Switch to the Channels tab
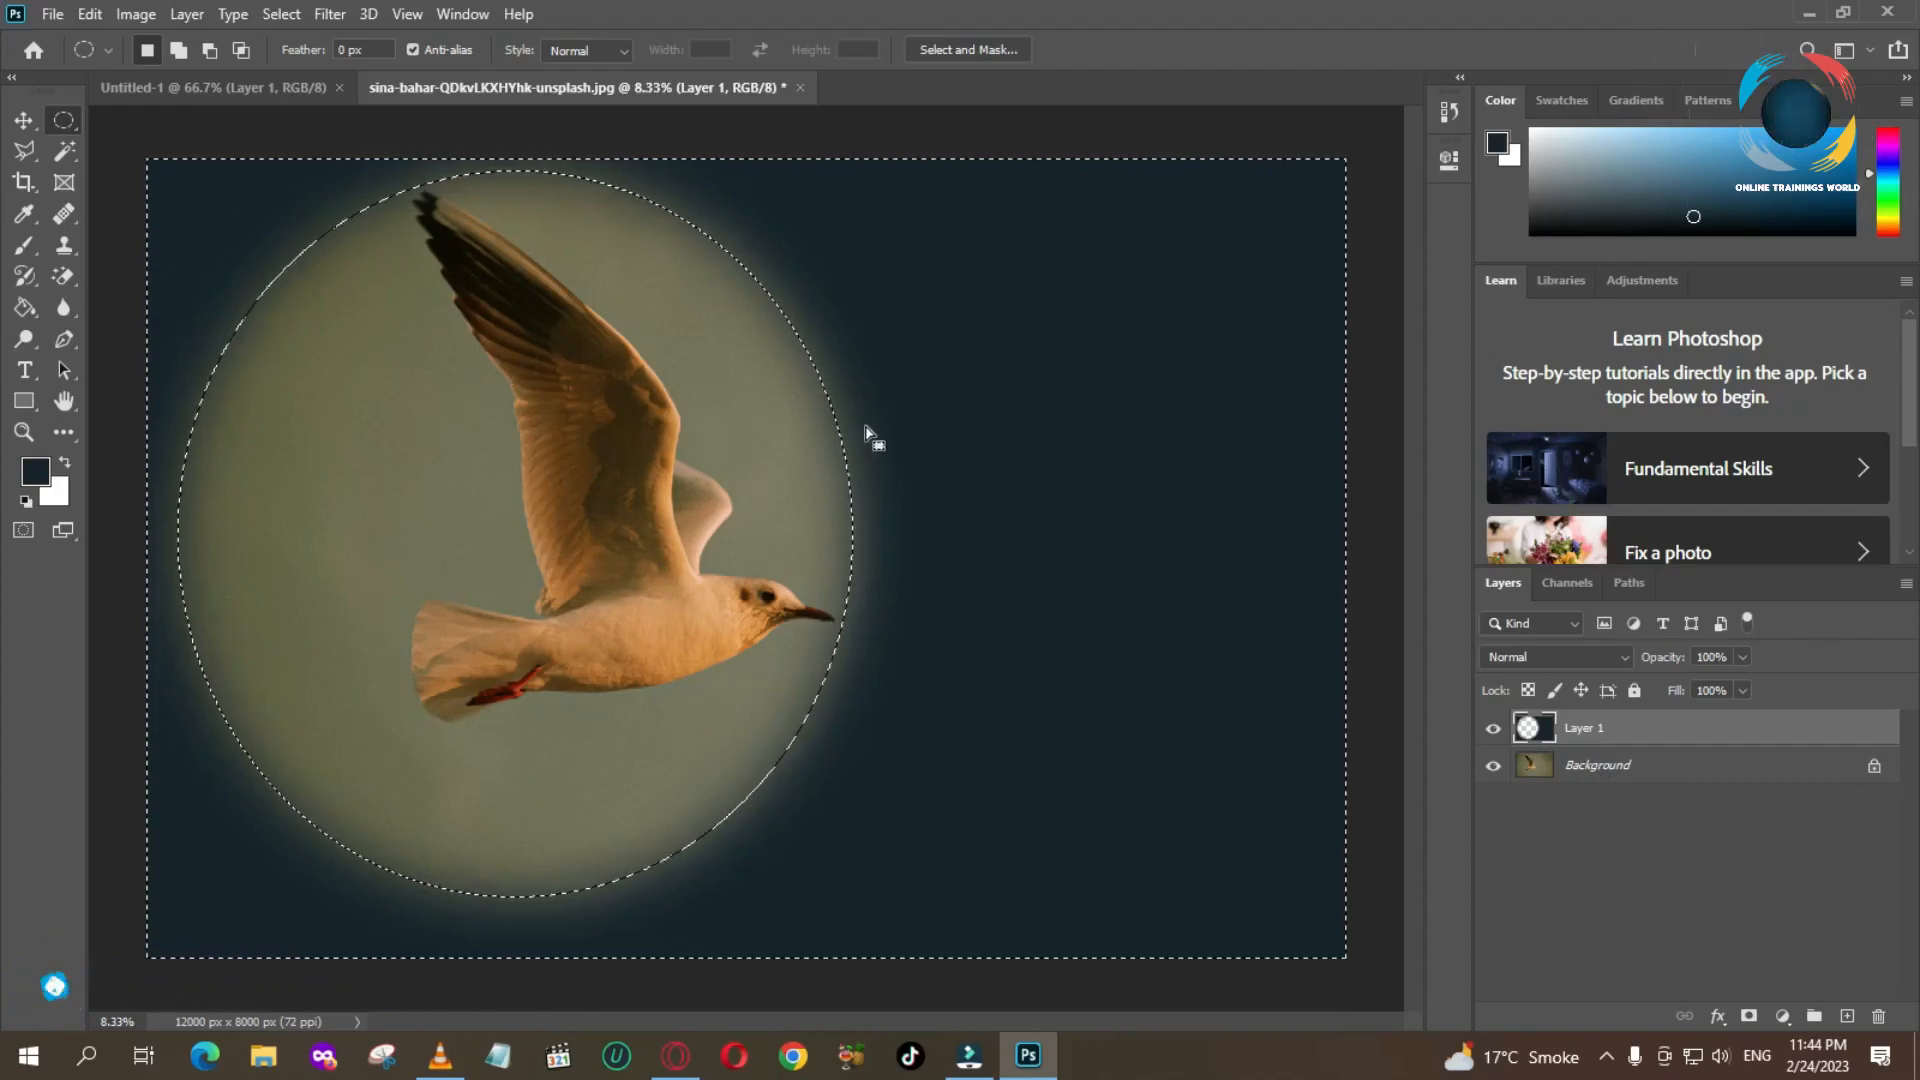 pos(1568,583)
